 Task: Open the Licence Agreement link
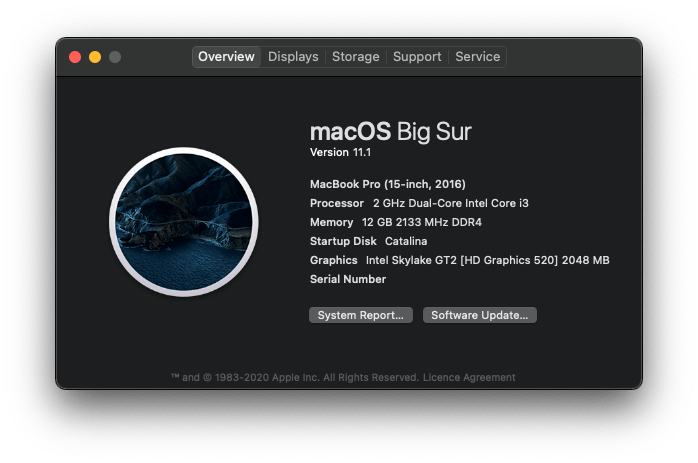click(x=469, y=378)
